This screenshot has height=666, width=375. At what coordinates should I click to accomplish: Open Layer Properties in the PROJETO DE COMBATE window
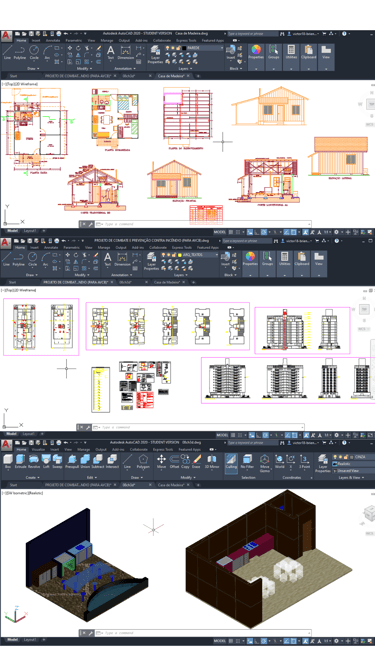click(x=151, y=261)
